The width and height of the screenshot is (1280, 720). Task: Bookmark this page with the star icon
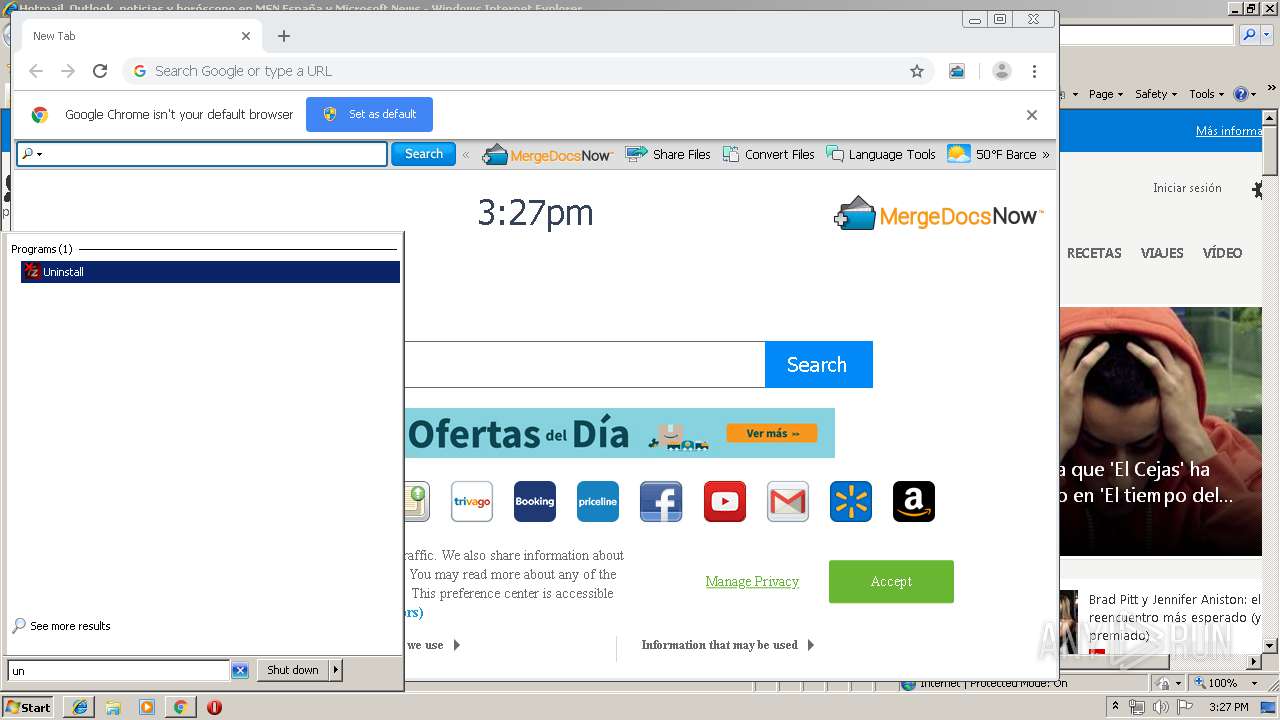point(916,71)
